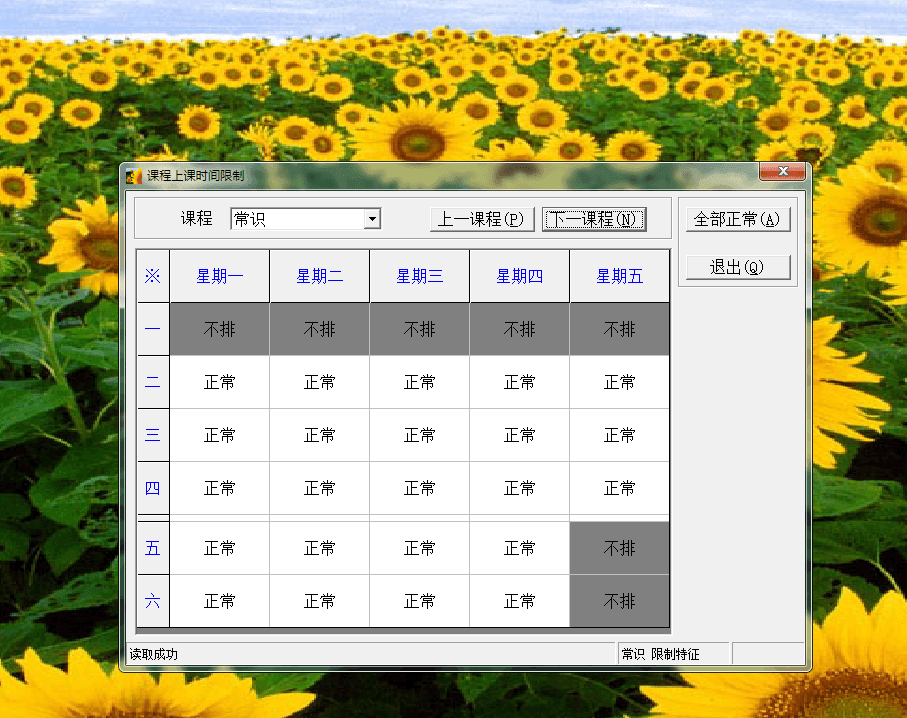Viewport: 907px width, 718px height.
Task: Click the app icon in the title bar
Action: (x=134, y=176)
